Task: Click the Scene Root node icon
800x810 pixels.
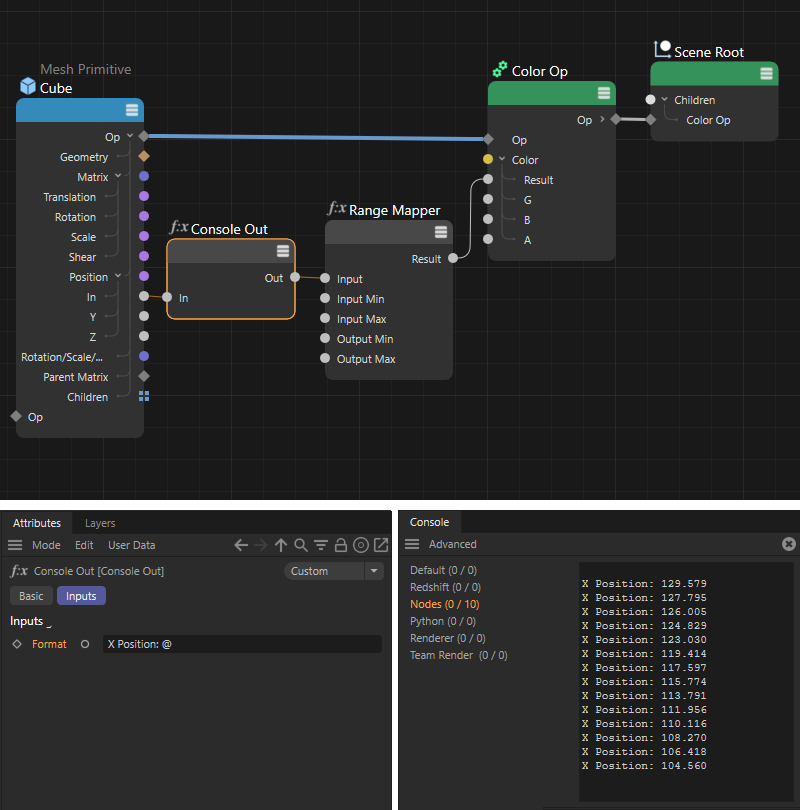Action: (662, 49)
